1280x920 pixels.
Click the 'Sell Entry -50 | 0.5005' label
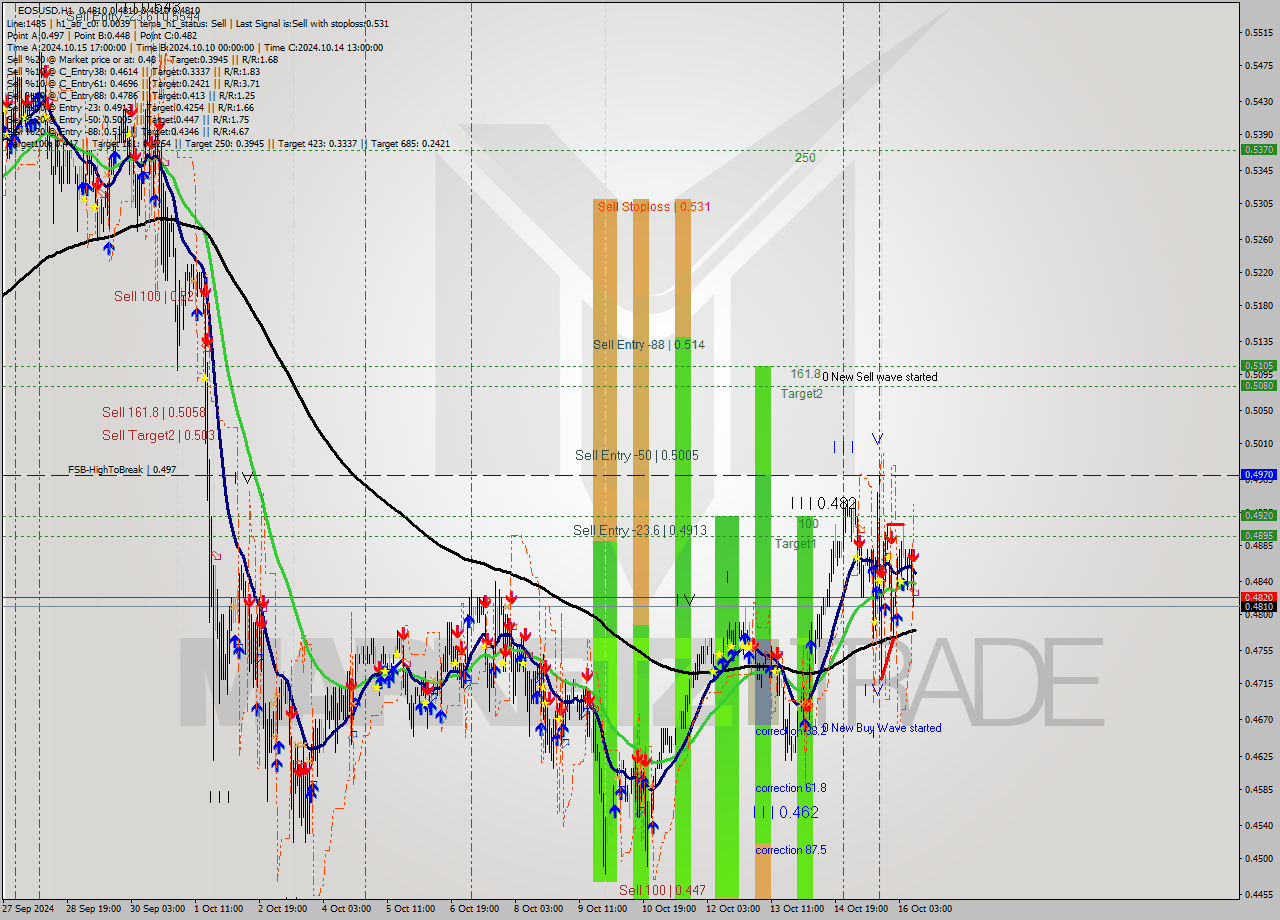tap(636, 456)
